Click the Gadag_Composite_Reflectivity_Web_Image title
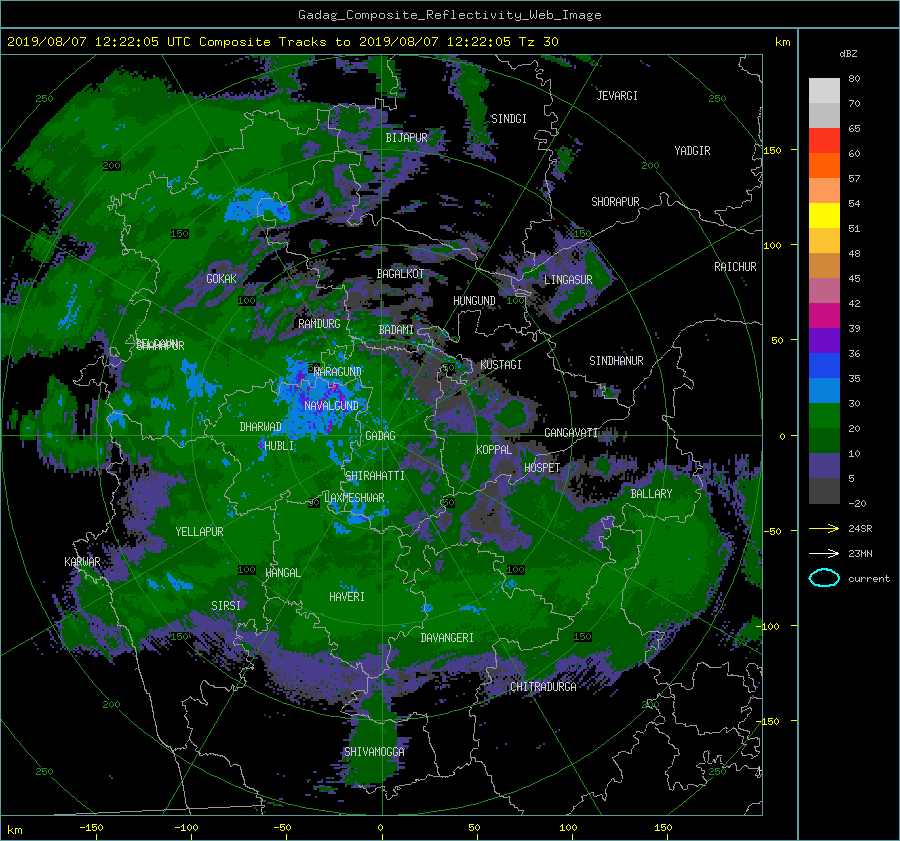900x841 pixels. 449,15
